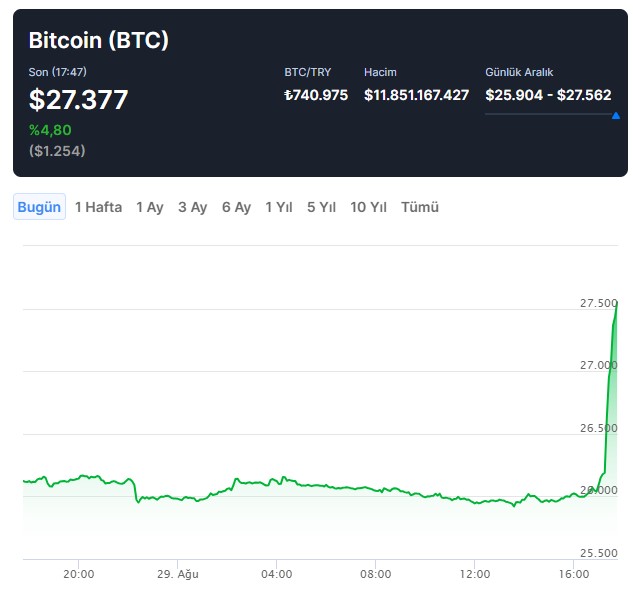Viewport: 633px width, 596px height.
Task: Click the 29. Ağu date axis label
Action: coord(178,574)
